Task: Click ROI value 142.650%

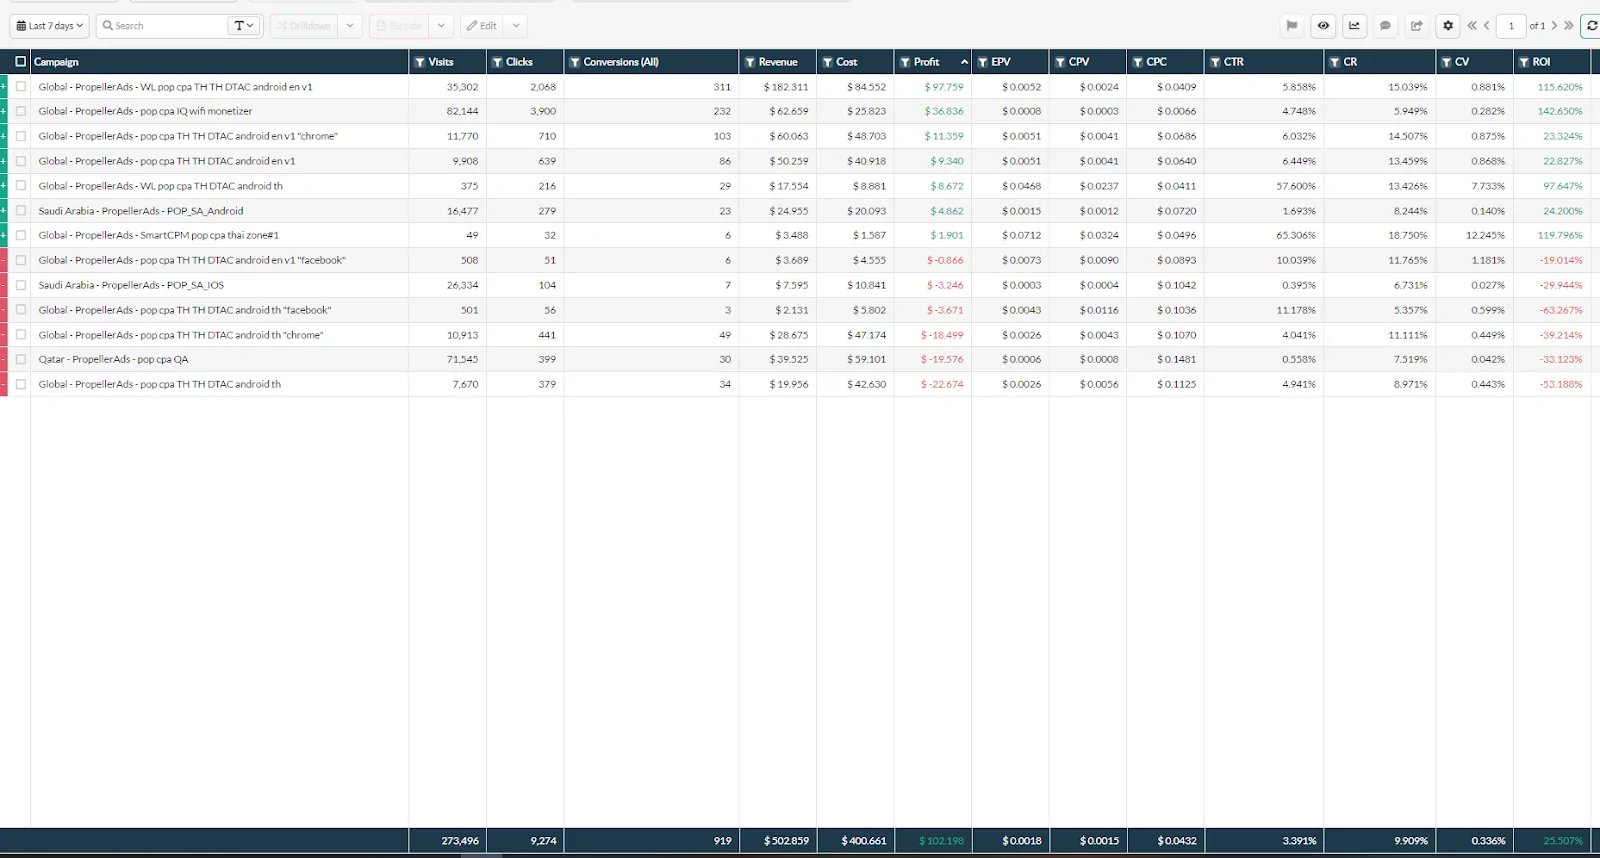Action: 1560,111
